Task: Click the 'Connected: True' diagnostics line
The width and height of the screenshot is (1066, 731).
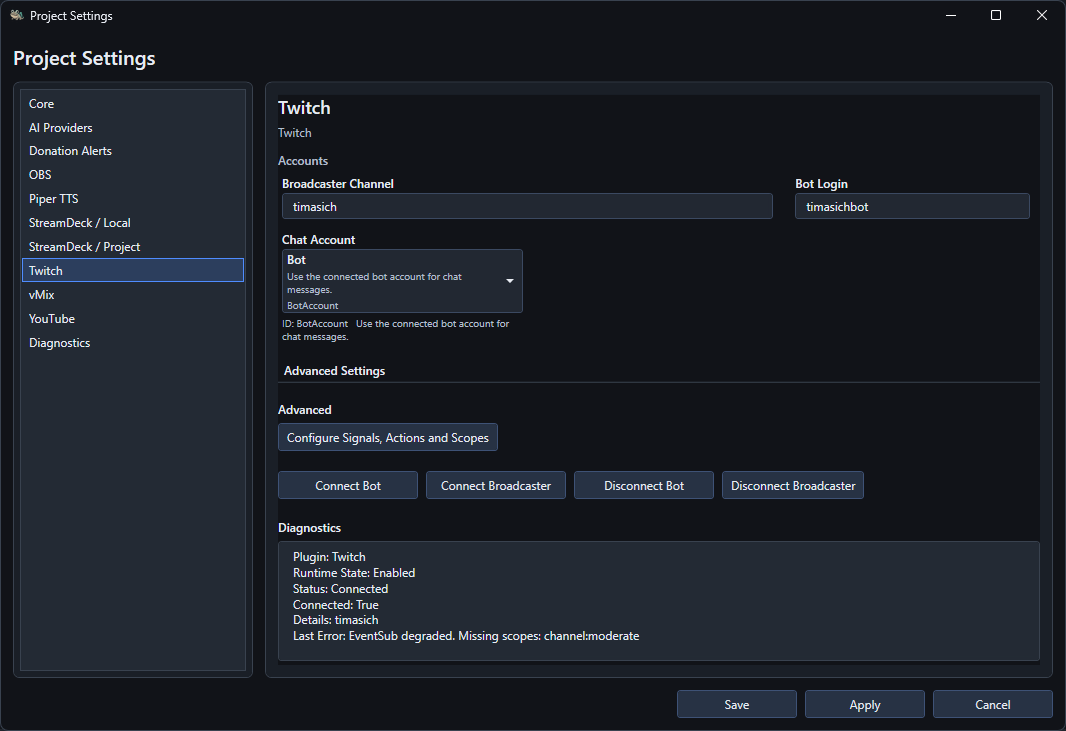Action: click(x=336, y=605)
